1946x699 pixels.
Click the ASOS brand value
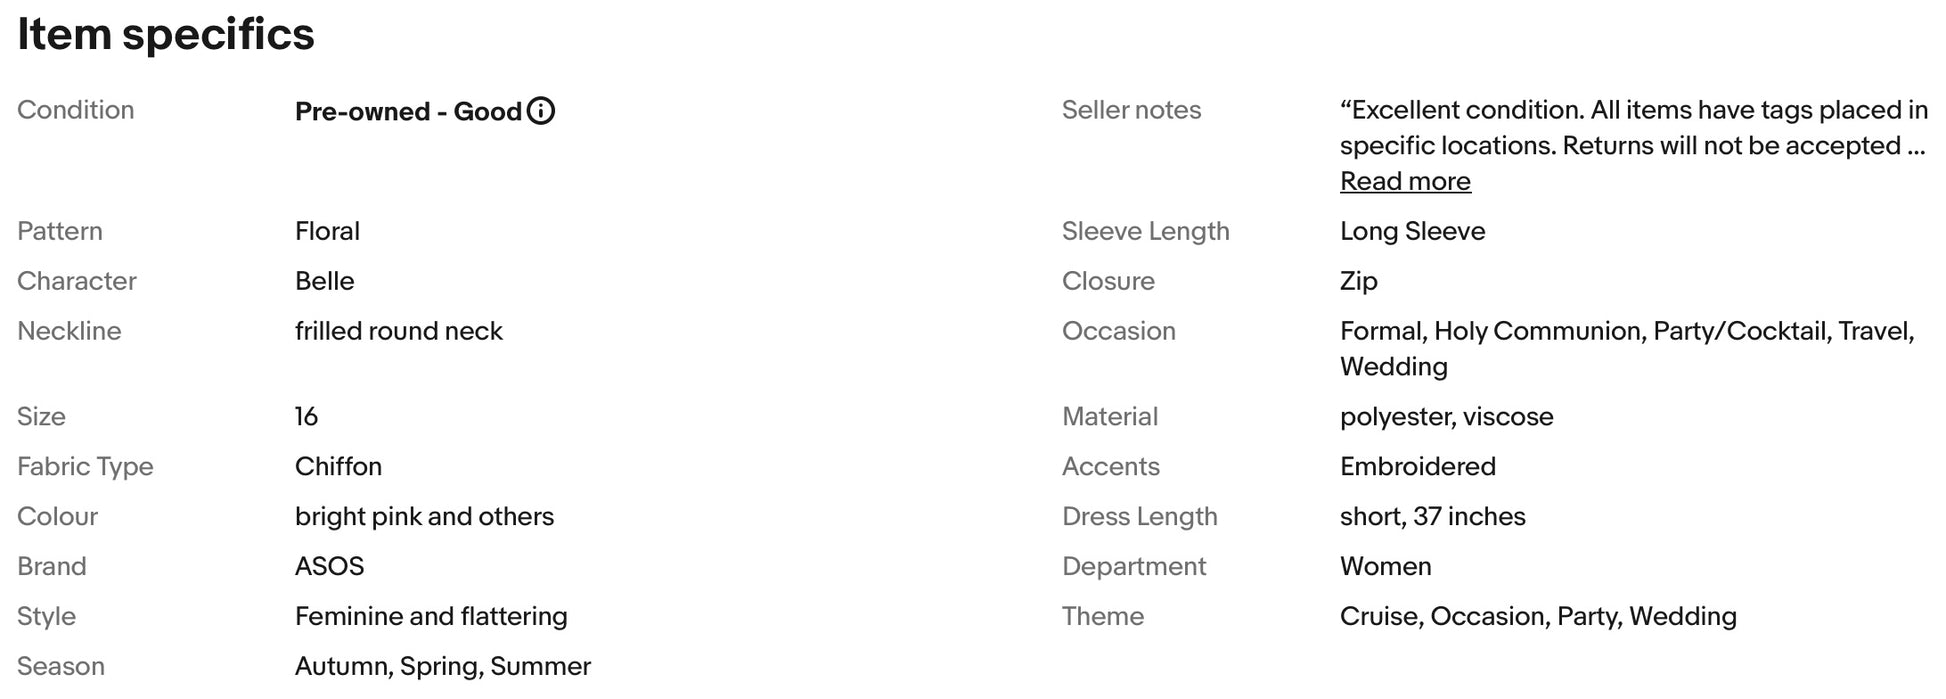click(x=329, y=566)
